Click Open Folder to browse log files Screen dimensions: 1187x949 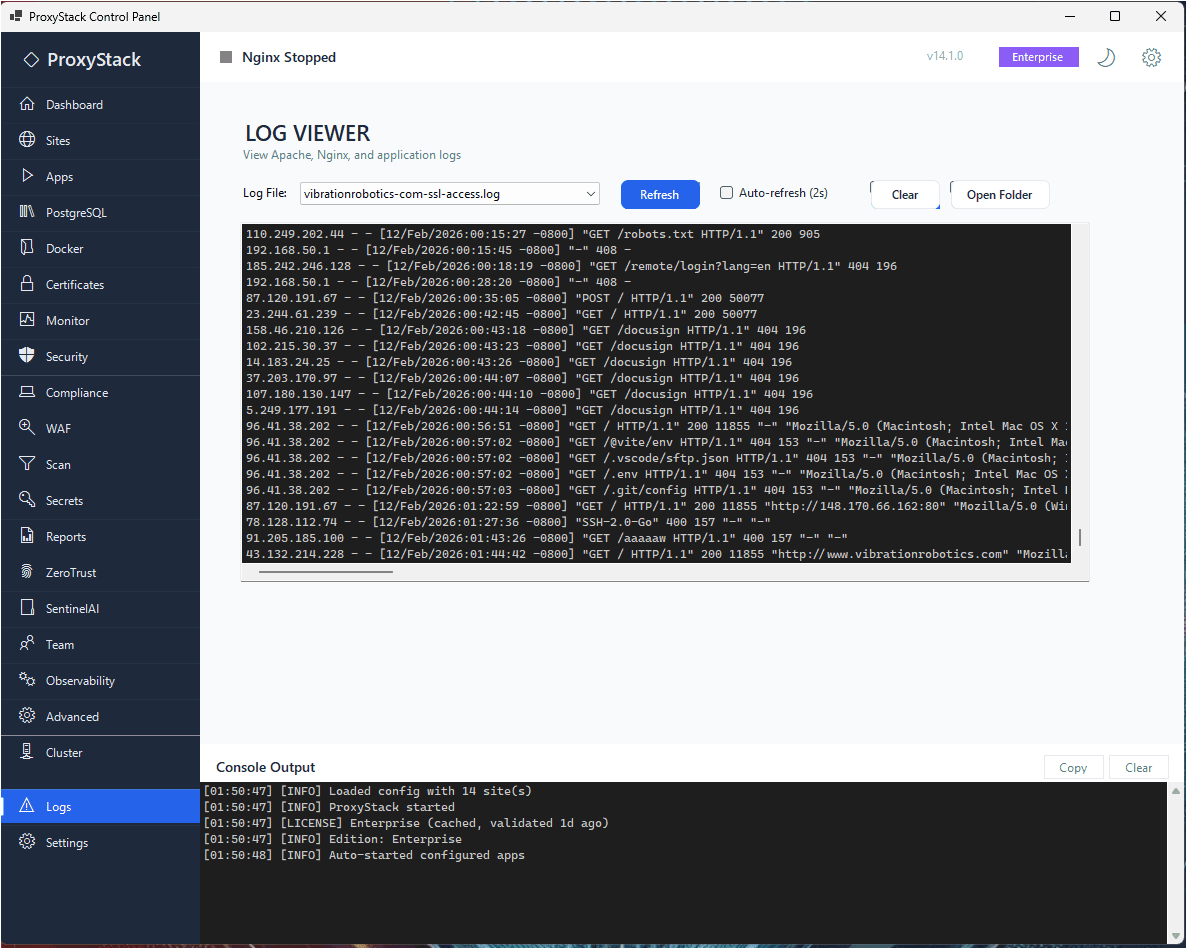(x=999, y=194)
